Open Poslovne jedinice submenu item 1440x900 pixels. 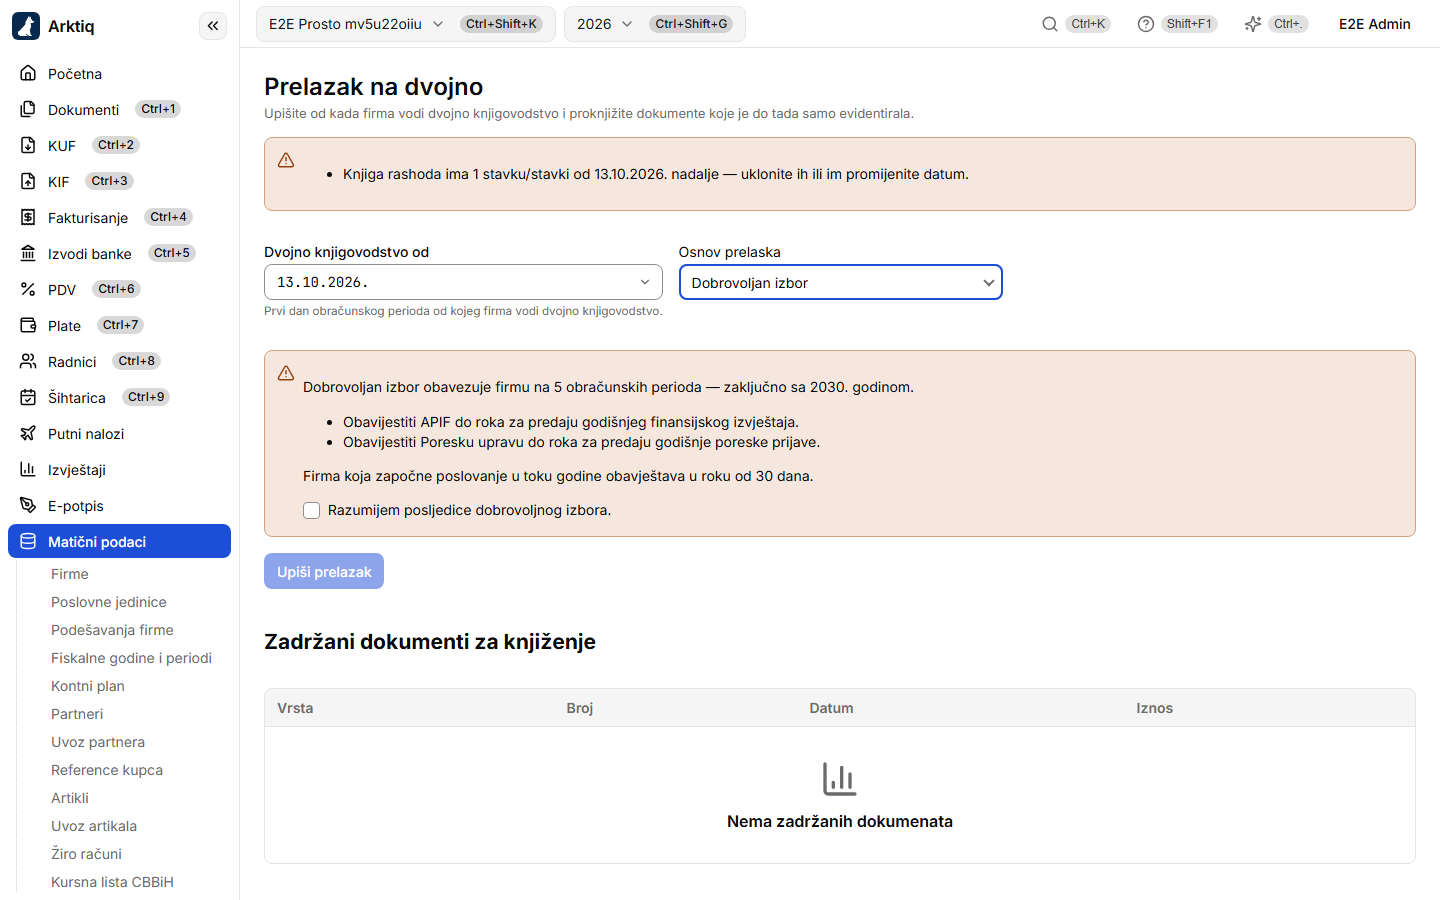point(109,602)
